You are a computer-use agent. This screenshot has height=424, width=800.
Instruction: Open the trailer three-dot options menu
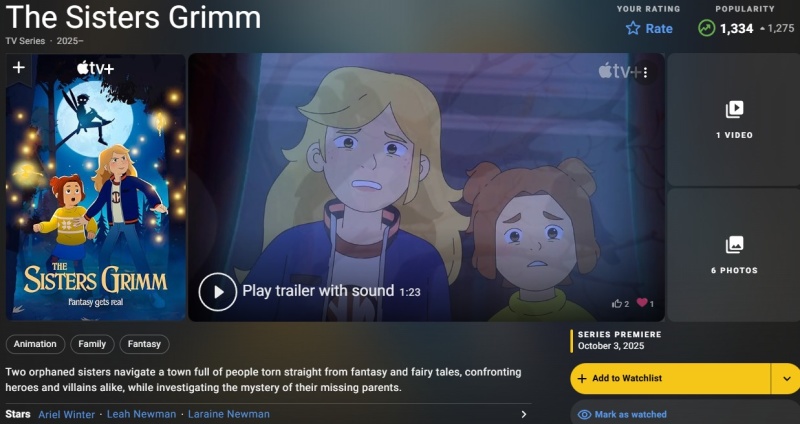(x=645, y=72)
